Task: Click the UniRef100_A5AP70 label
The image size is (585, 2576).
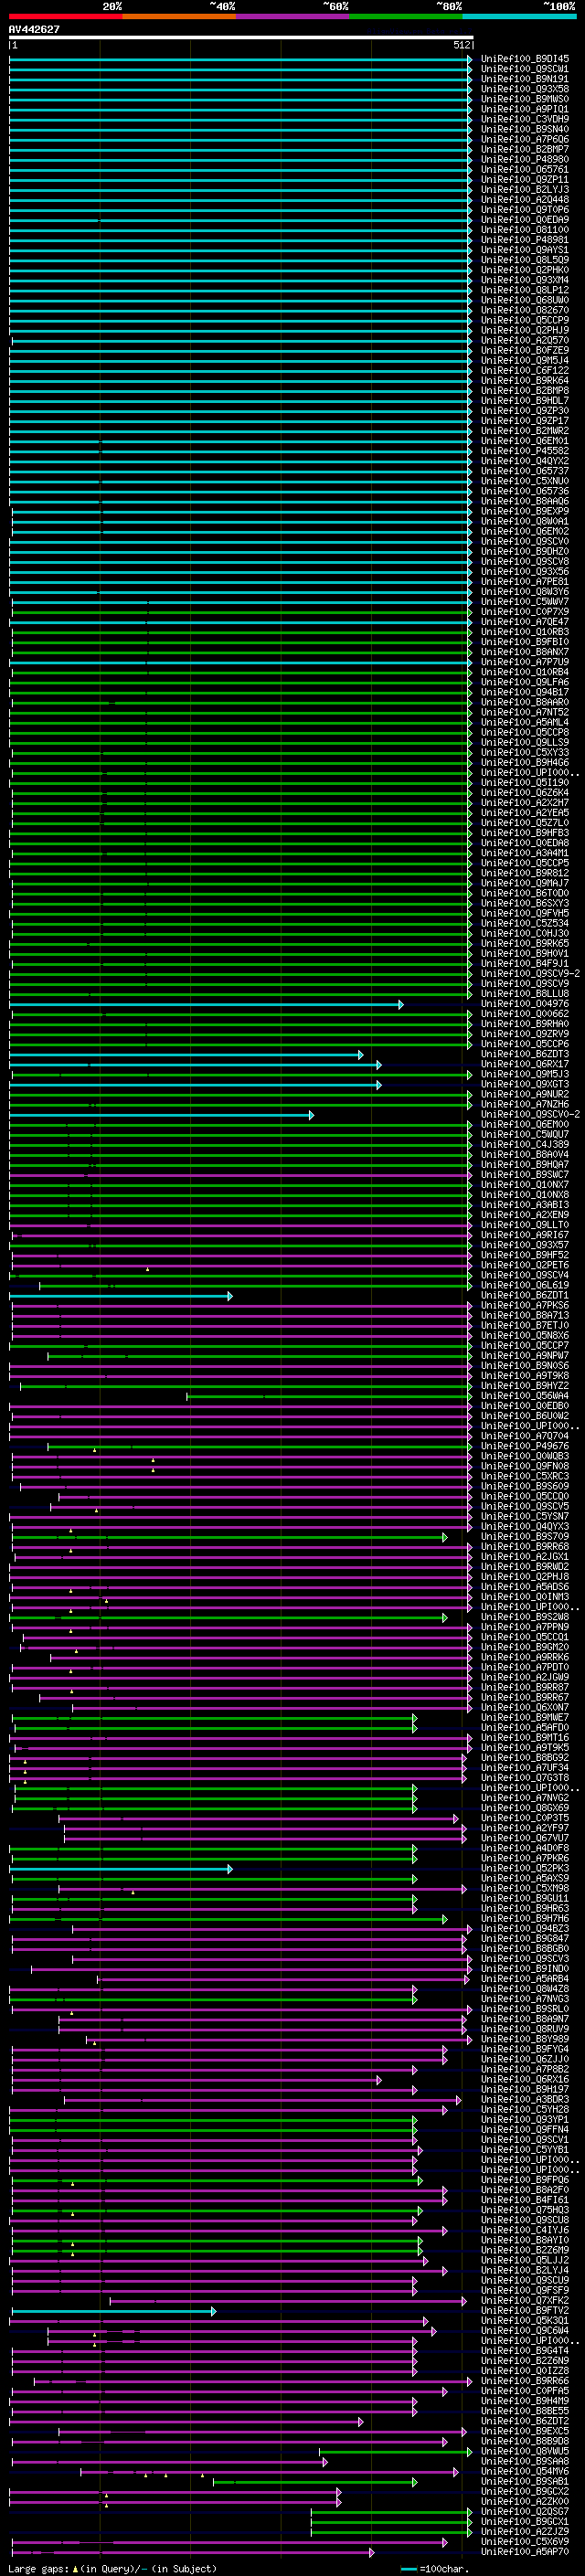Action: click(x=525, y=2551)
